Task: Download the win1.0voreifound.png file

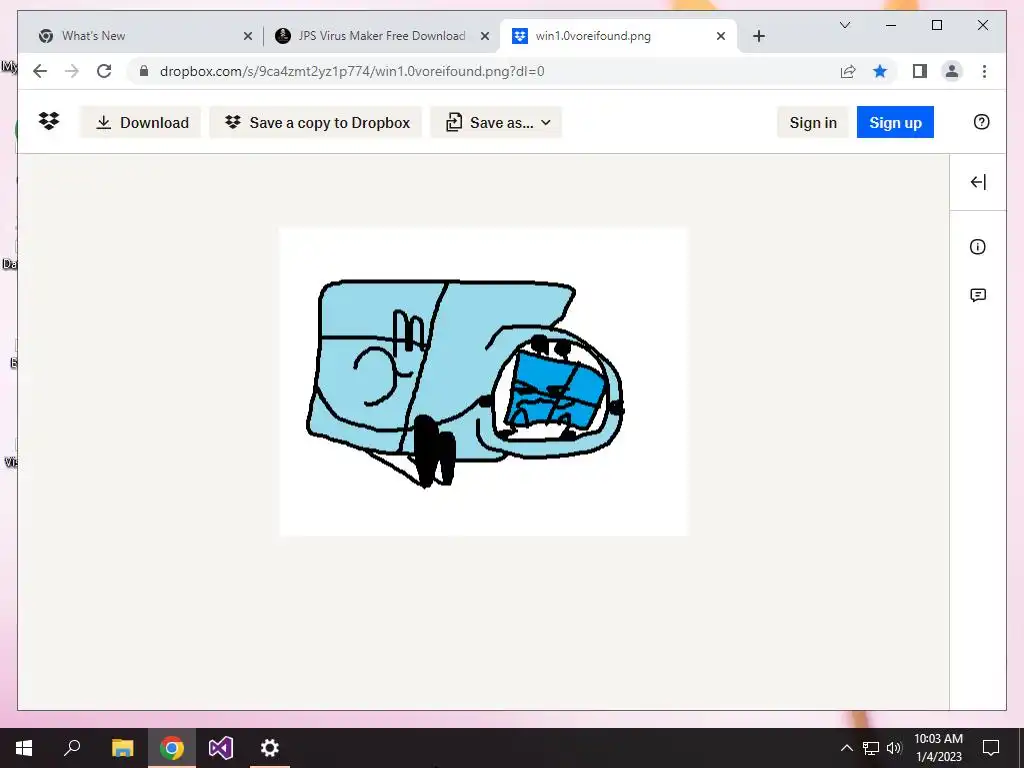Action: coord(142,123)
